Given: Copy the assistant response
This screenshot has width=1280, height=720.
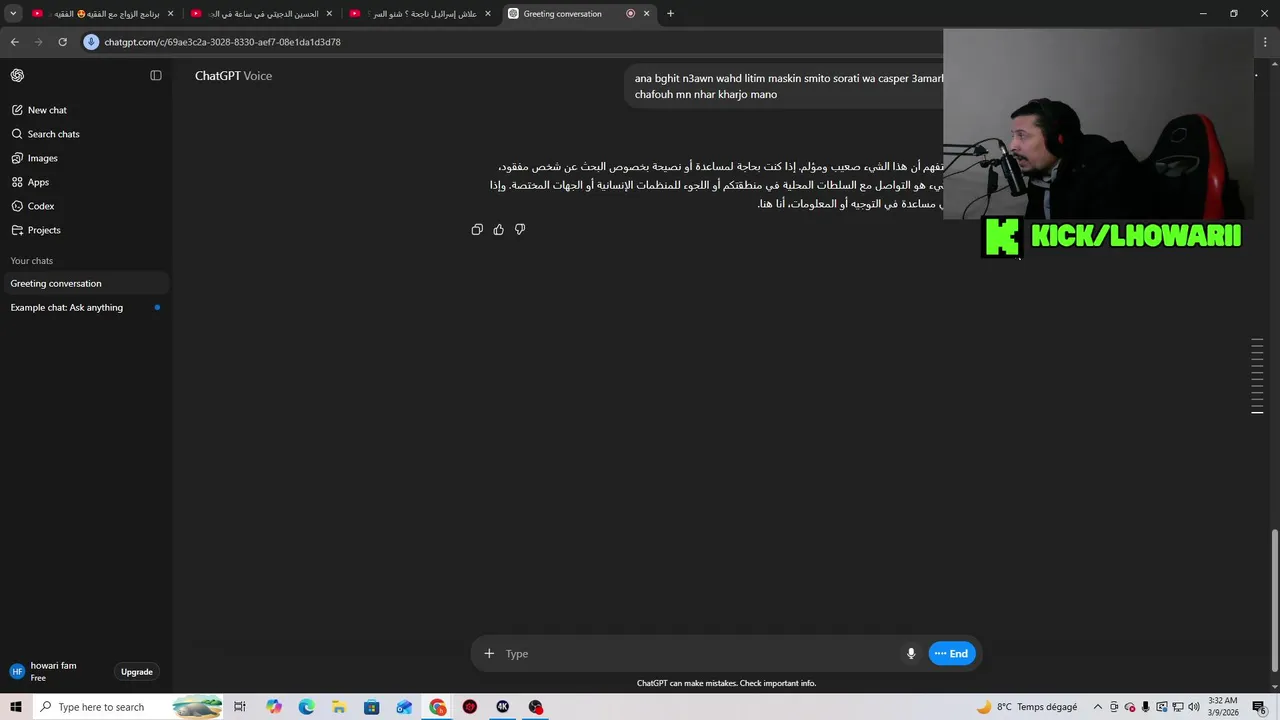Looking at the screenshot, I should click(477, 229).
